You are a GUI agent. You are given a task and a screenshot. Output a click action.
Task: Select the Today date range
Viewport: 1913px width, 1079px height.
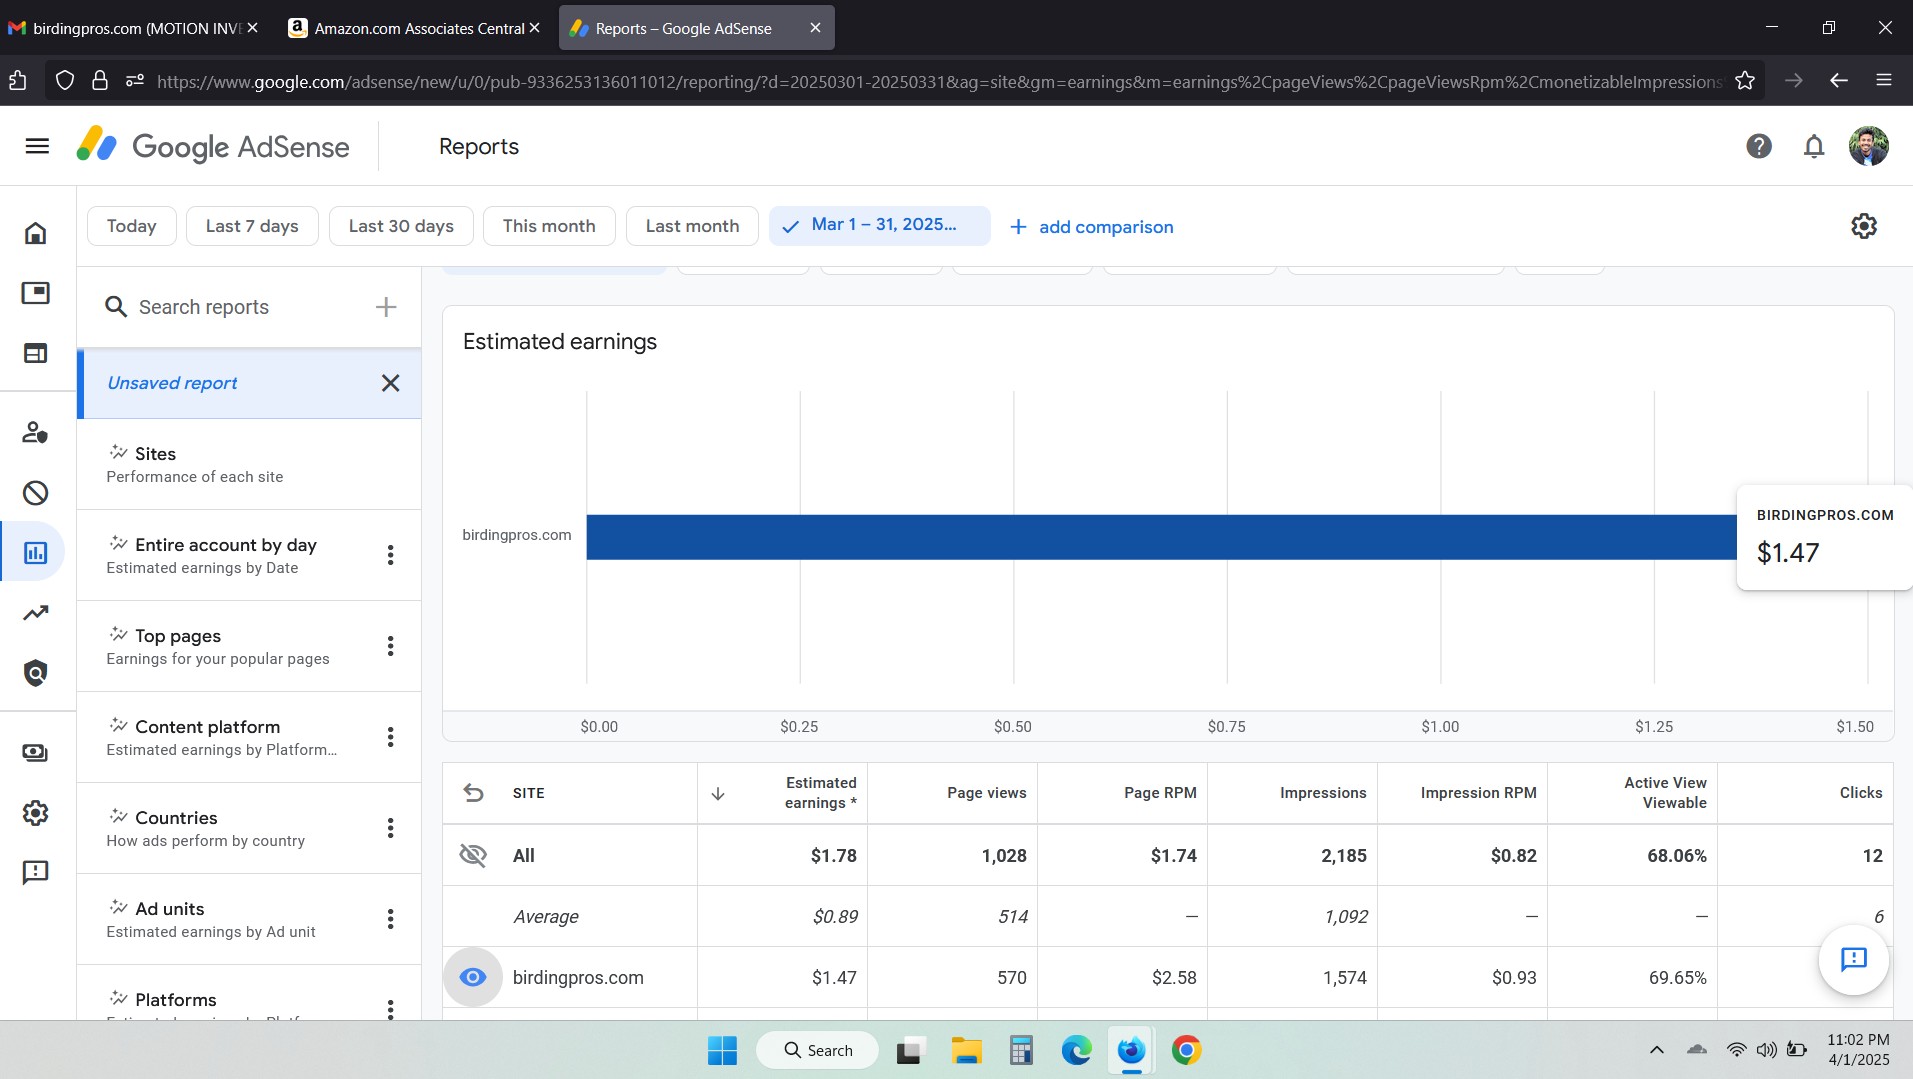132,226
